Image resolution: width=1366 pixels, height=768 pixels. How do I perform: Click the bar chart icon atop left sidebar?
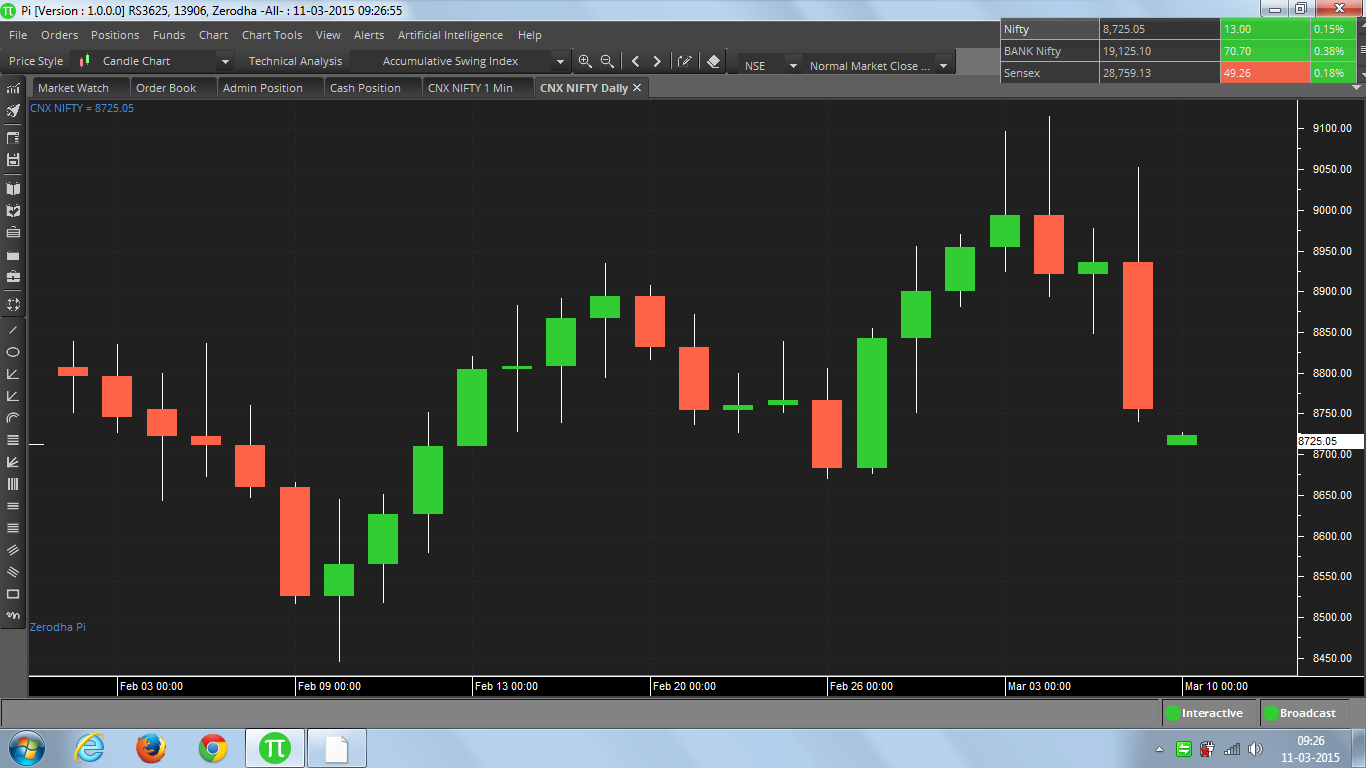click(x=13, y=88)
